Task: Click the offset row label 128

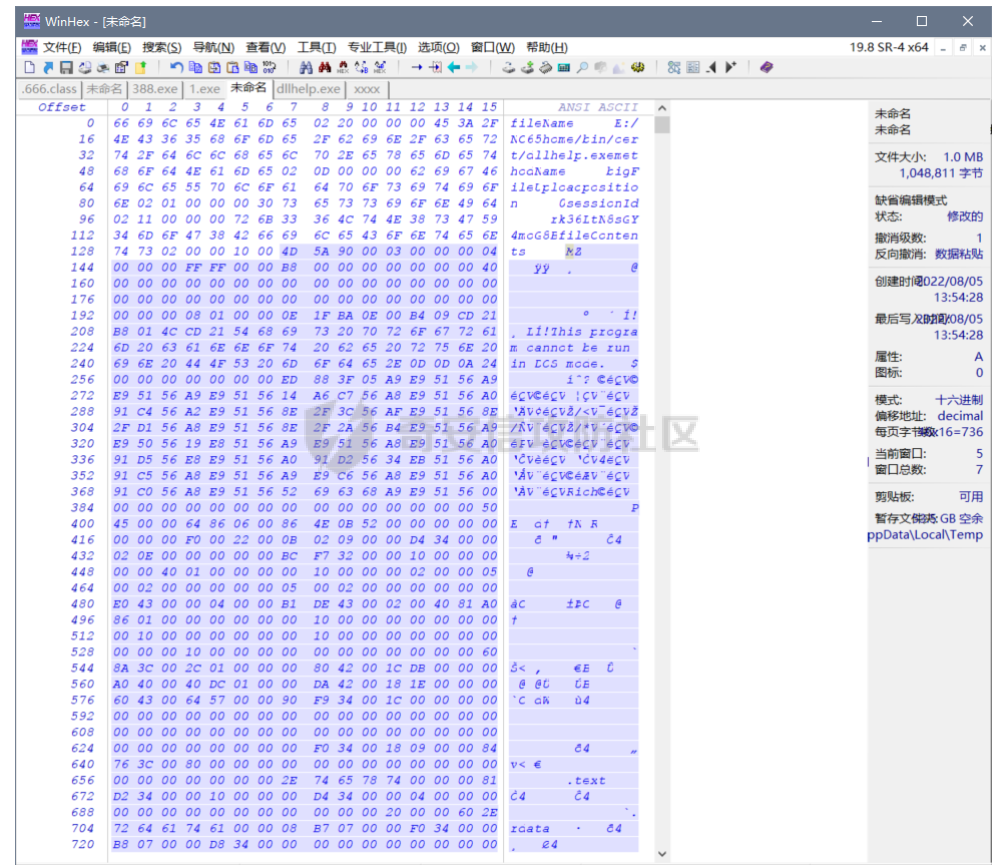Action: [x=82, y=251]
